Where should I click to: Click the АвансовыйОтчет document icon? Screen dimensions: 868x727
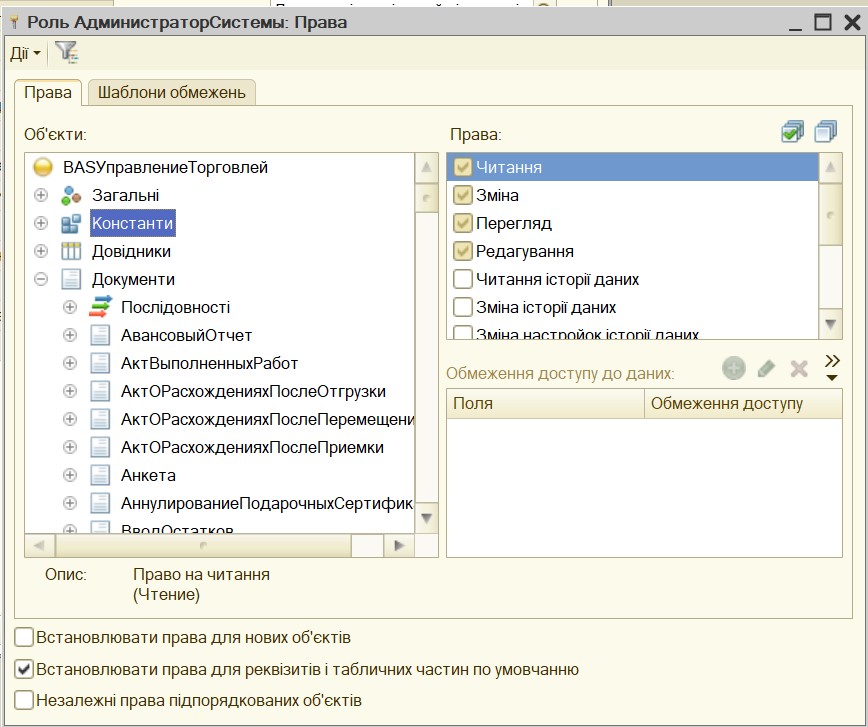(x=100, y=336)
